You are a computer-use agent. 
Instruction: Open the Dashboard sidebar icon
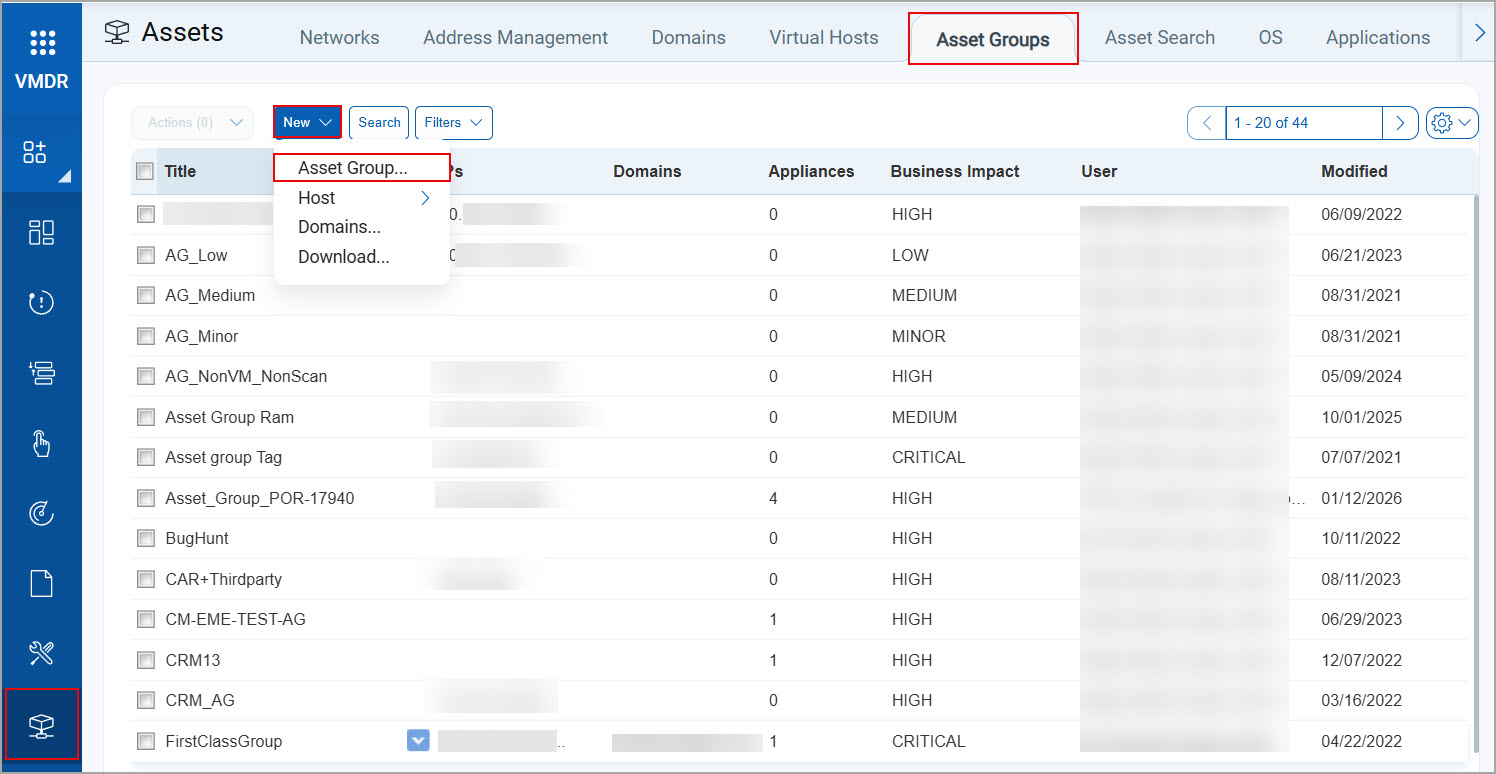[42, 232]
